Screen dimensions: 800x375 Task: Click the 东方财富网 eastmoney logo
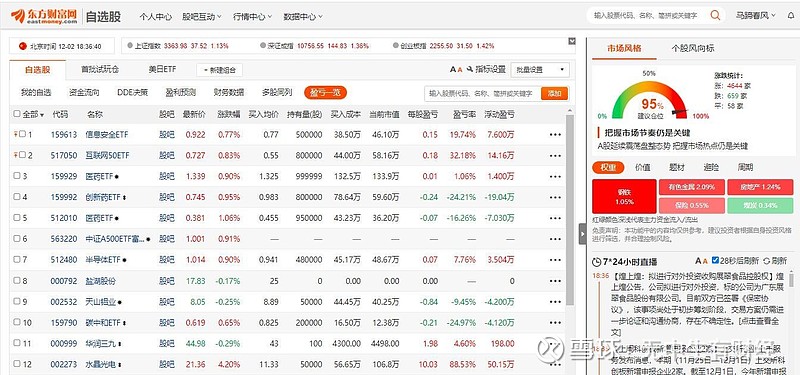pyautogui.click(x=44, y=16)
